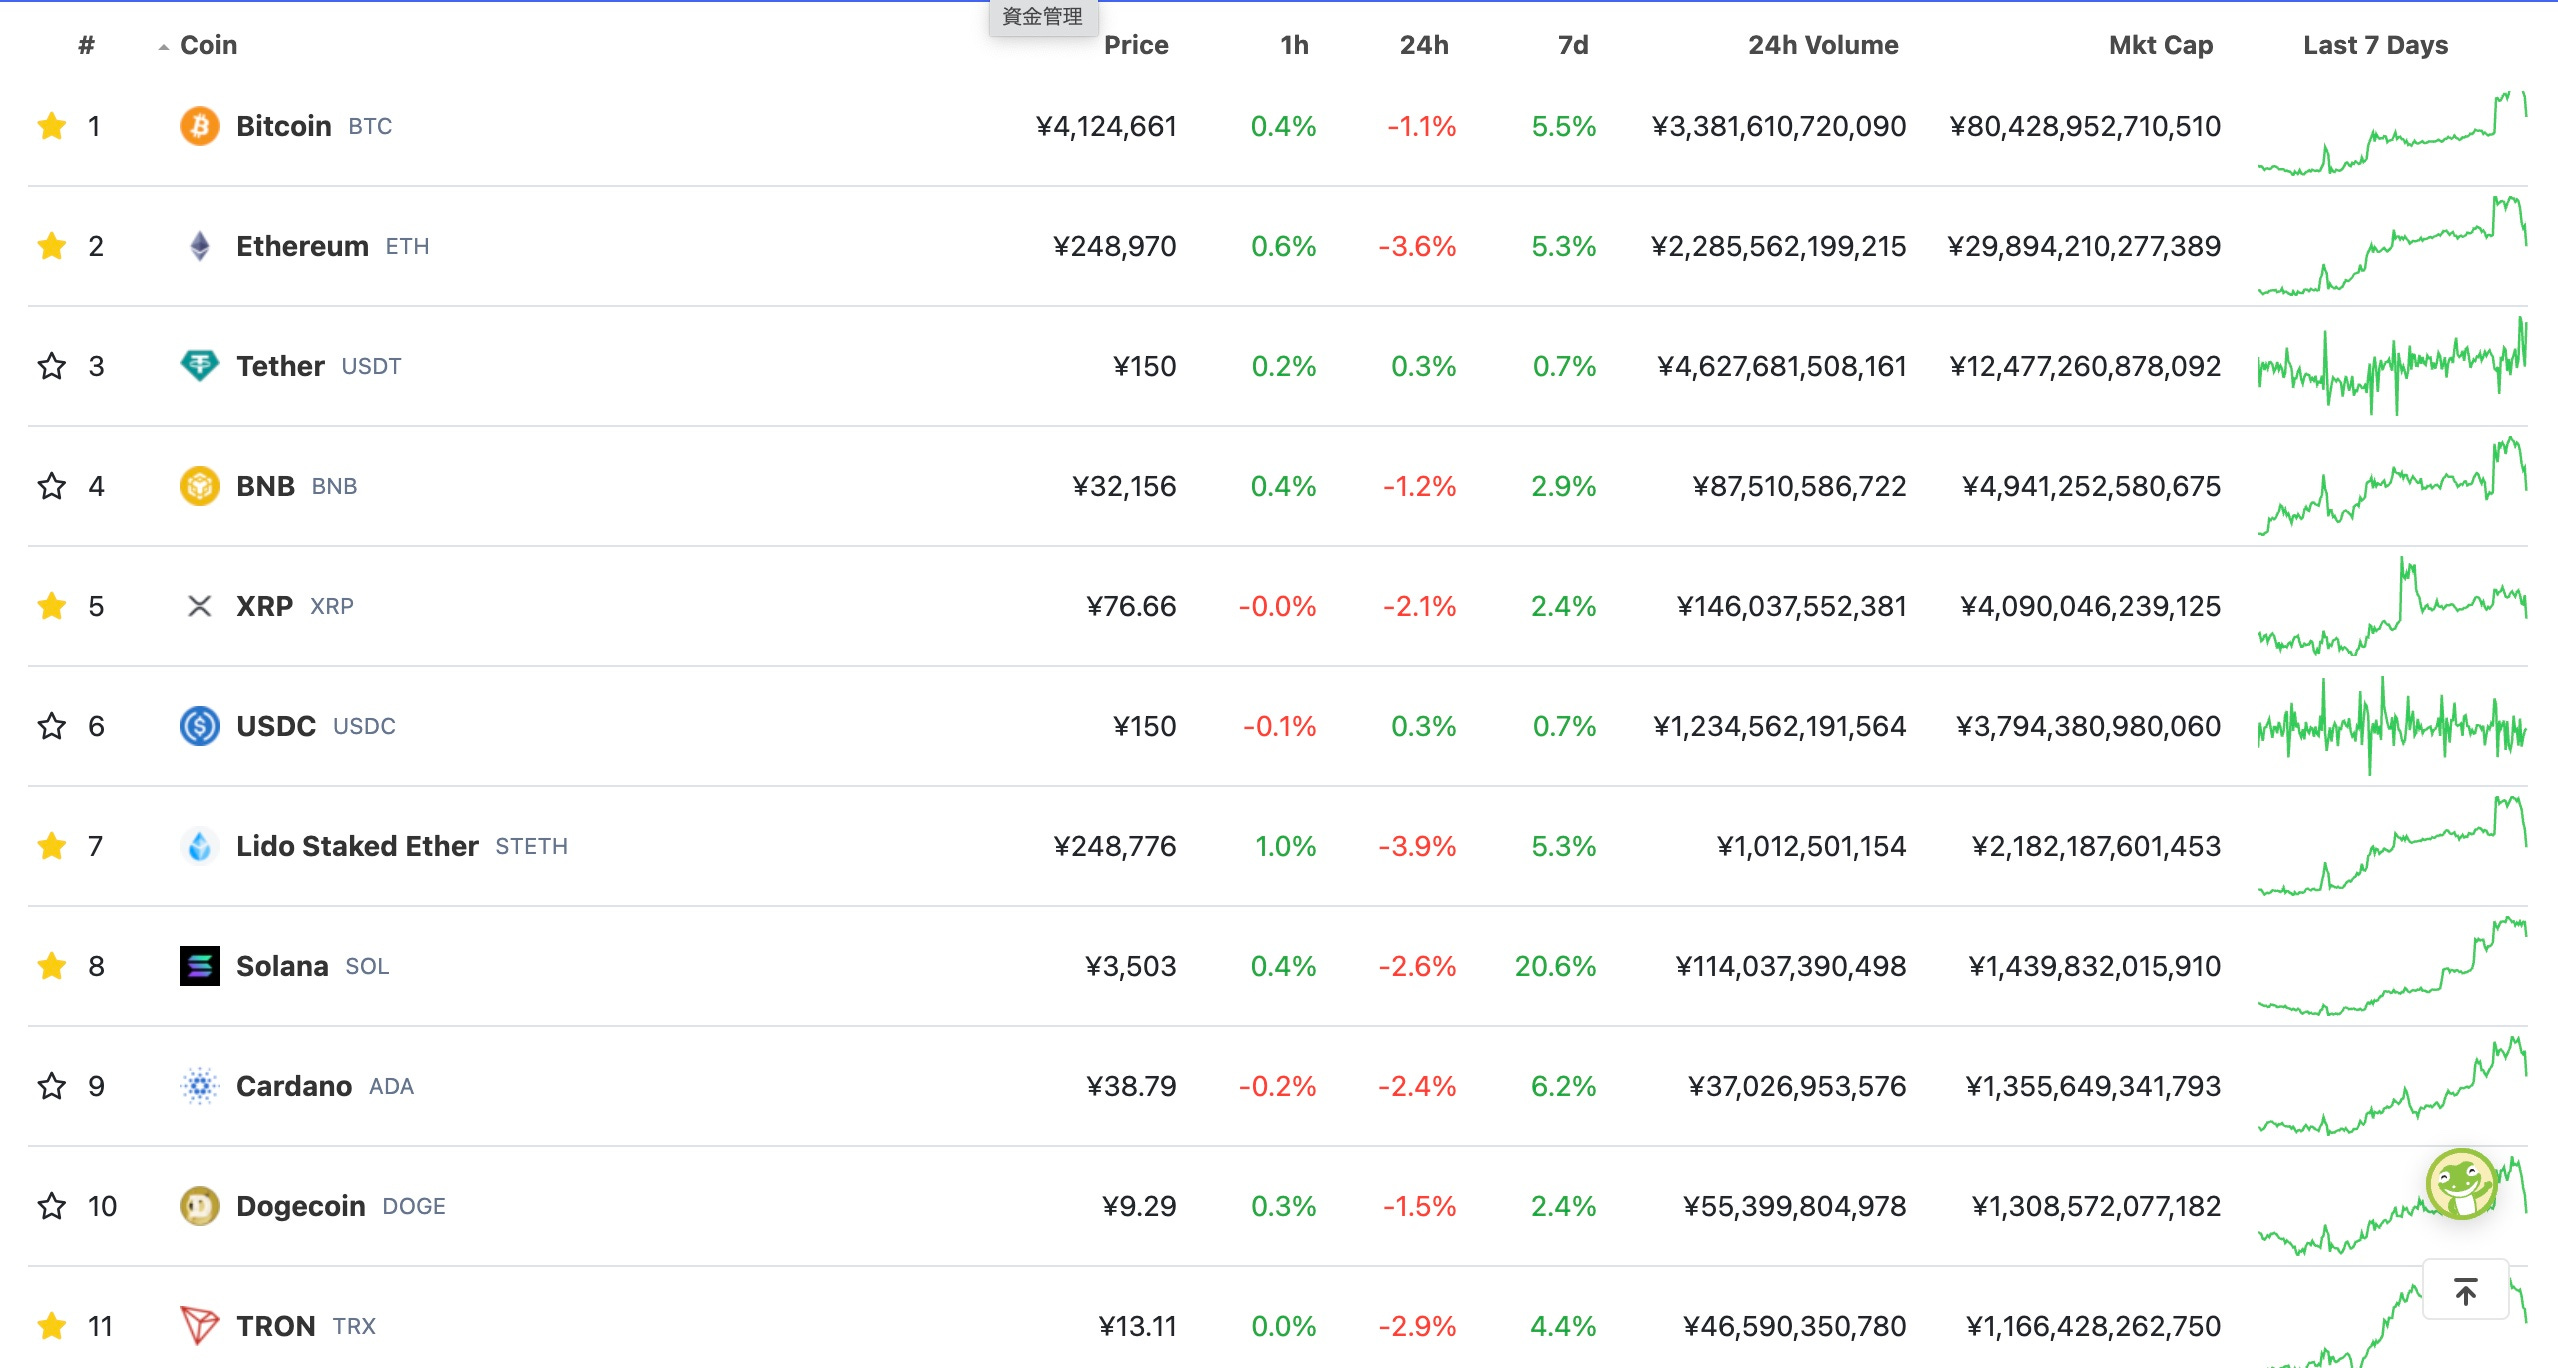Click the Ethereum diamond icon

[200, 246]
